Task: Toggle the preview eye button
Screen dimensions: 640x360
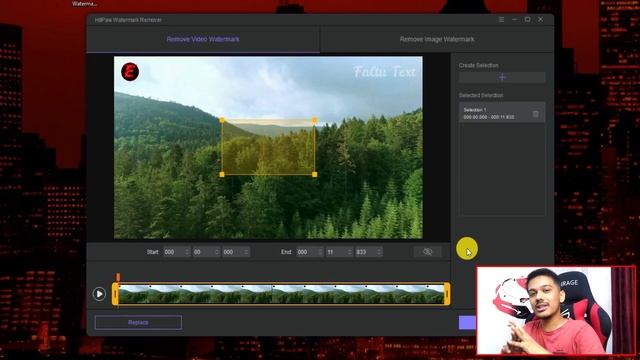Action: click(427, 252)
